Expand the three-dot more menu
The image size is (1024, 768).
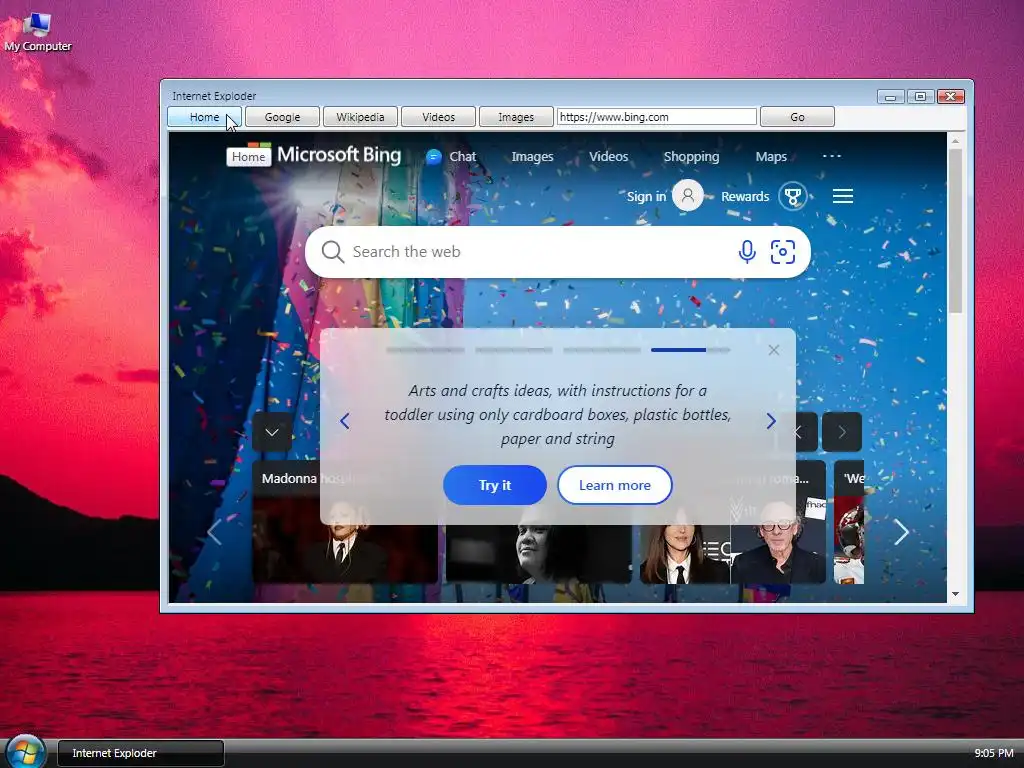coord(832,156)
